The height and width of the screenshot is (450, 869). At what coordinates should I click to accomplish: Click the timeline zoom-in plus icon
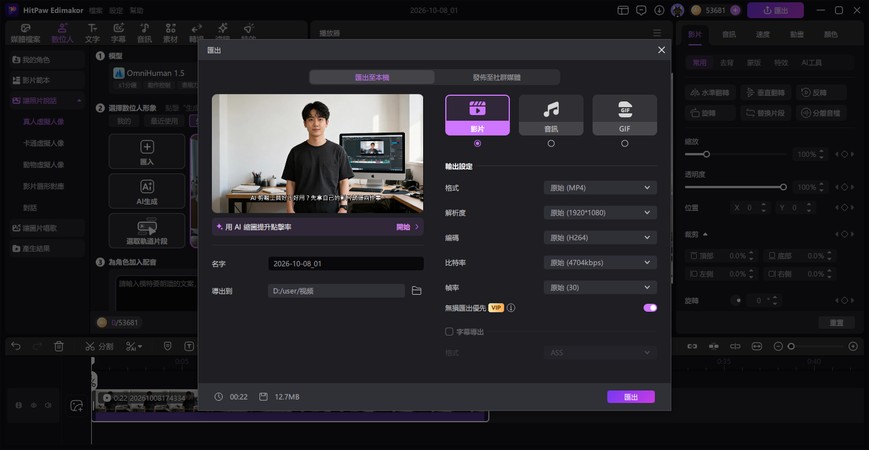point(853,346)
